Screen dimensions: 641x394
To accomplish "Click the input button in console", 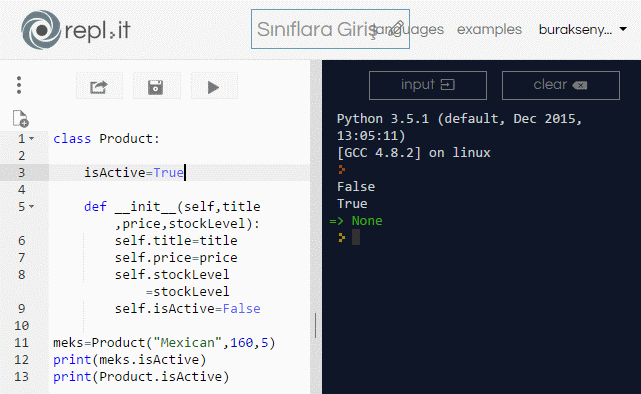I will [x=428, y=85].
